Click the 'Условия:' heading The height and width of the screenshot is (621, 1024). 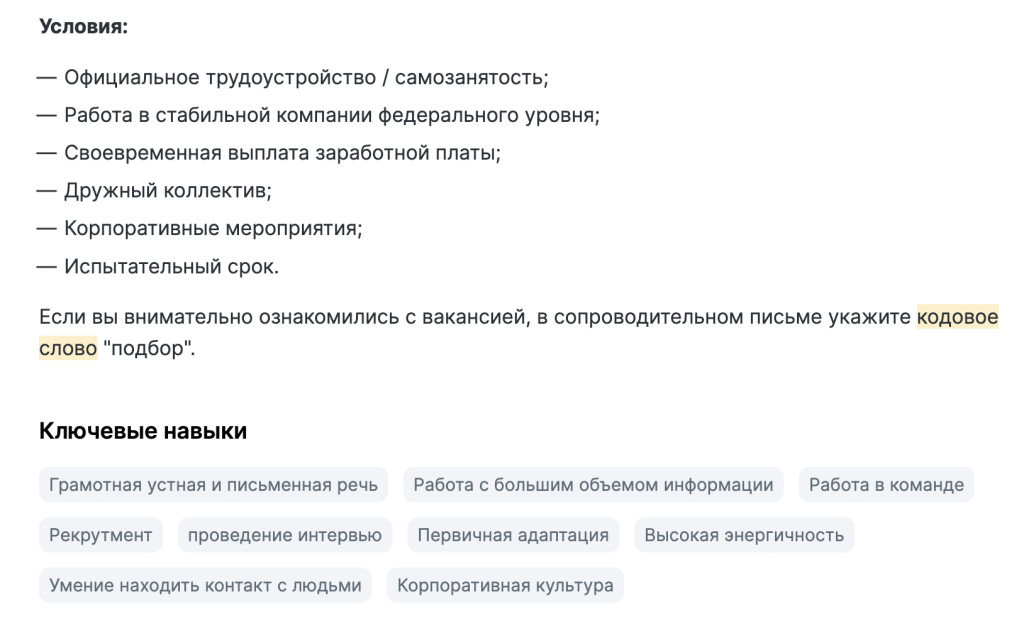84,26
